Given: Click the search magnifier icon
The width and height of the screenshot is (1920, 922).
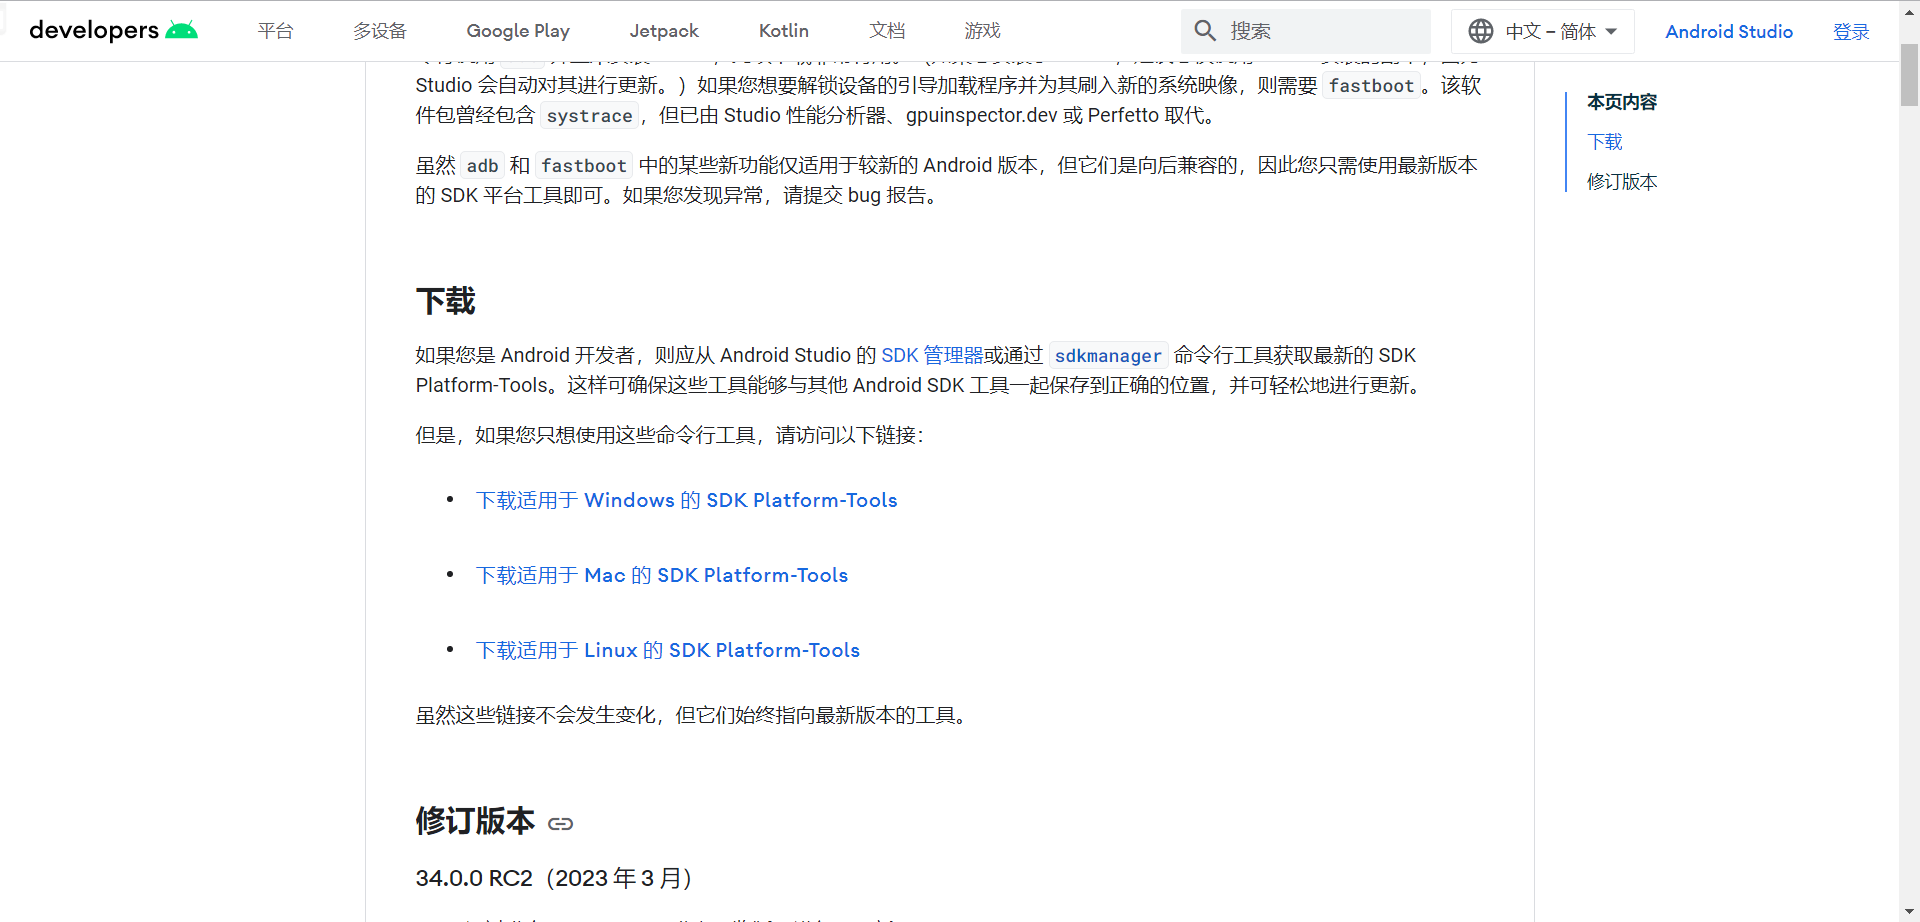Looking at the screenshot, I should pos(1205,30).
